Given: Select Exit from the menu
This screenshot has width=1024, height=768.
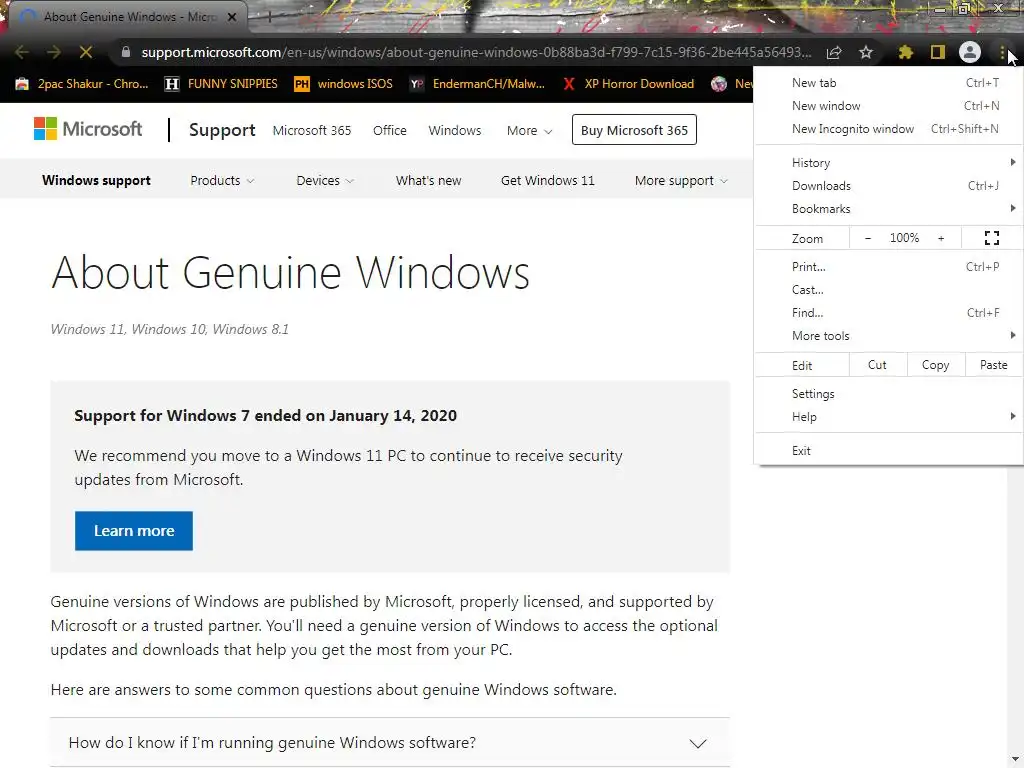Looking at the screenshot, I should point(889,451).
